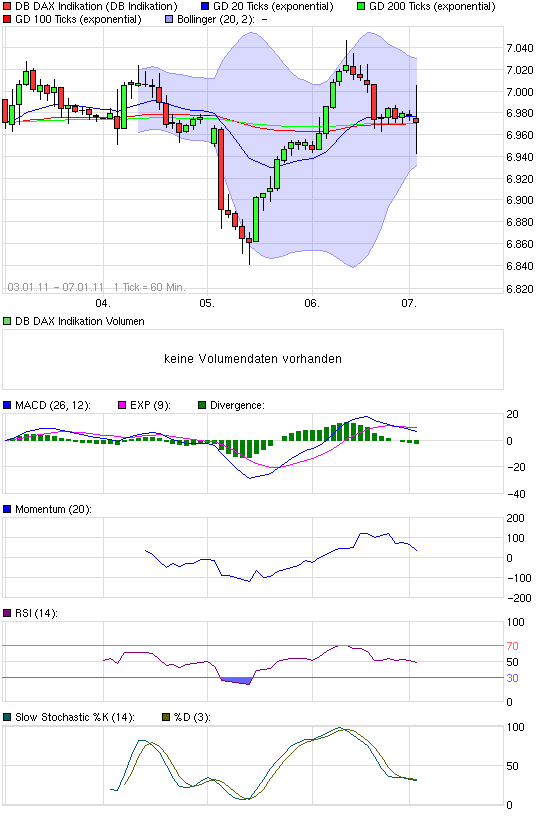Click the 6.820 price axis value
The height and width of the screenshot is (827, 545).
[x=520, y=289]
